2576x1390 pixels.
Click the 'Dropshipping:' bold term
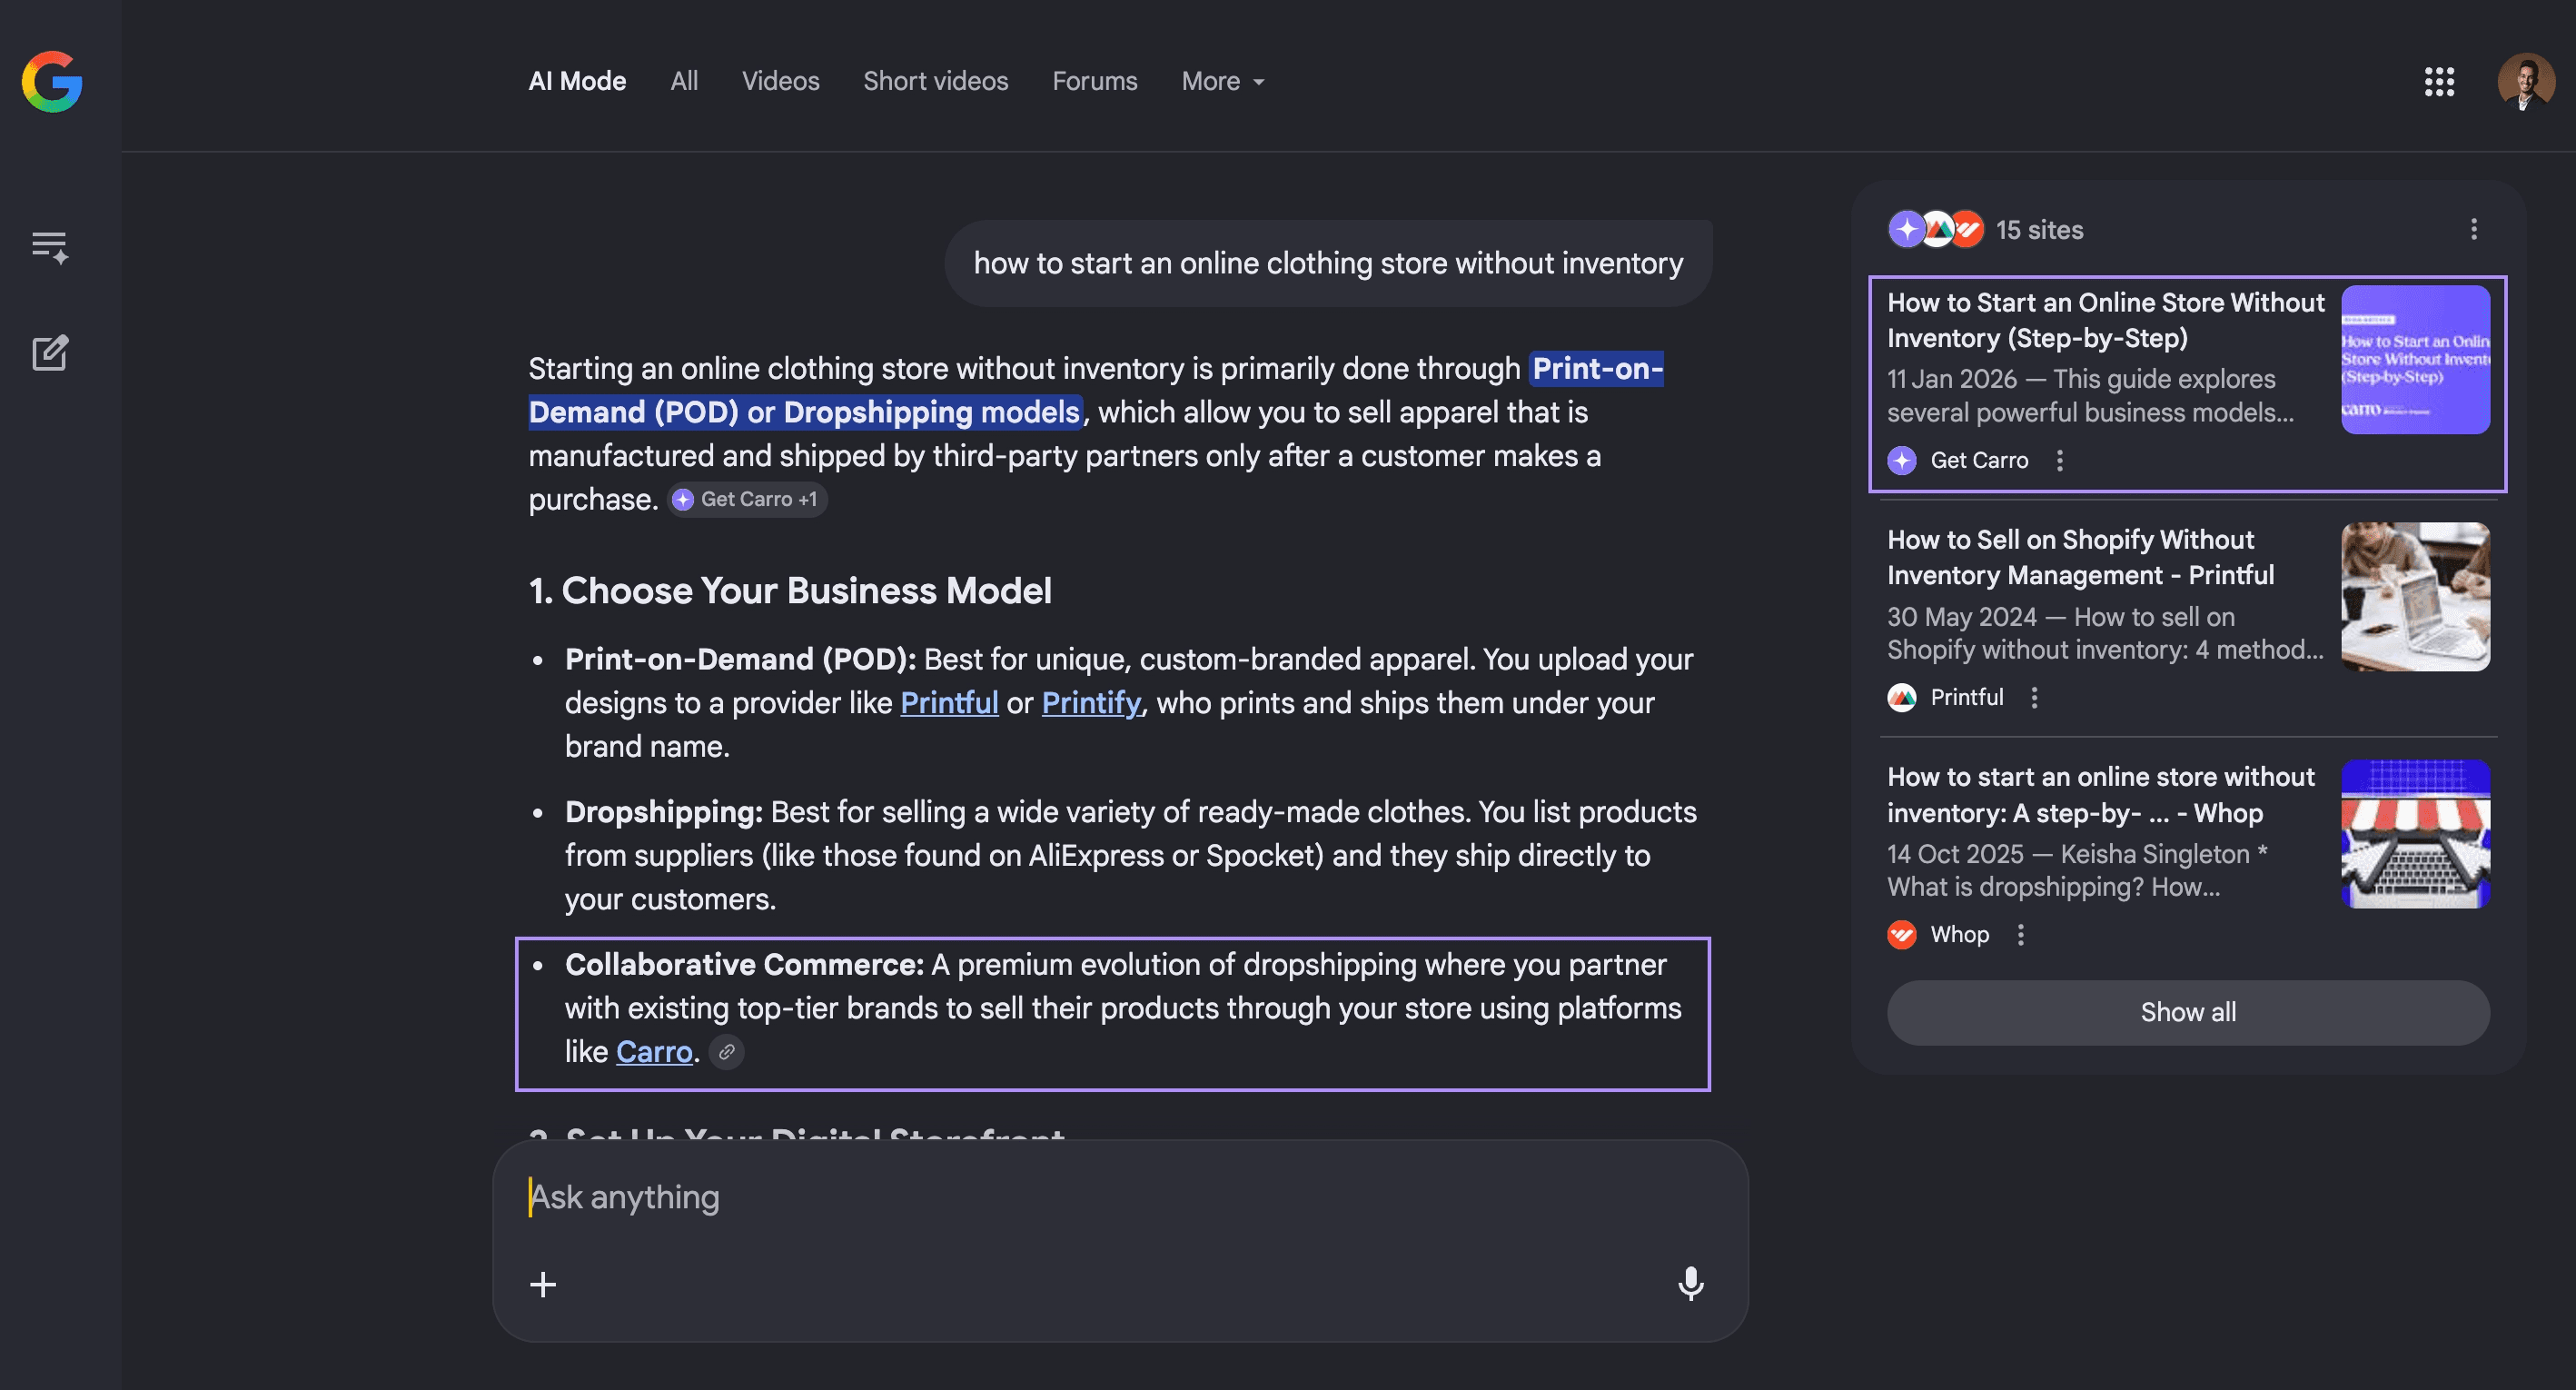[663, 812]
